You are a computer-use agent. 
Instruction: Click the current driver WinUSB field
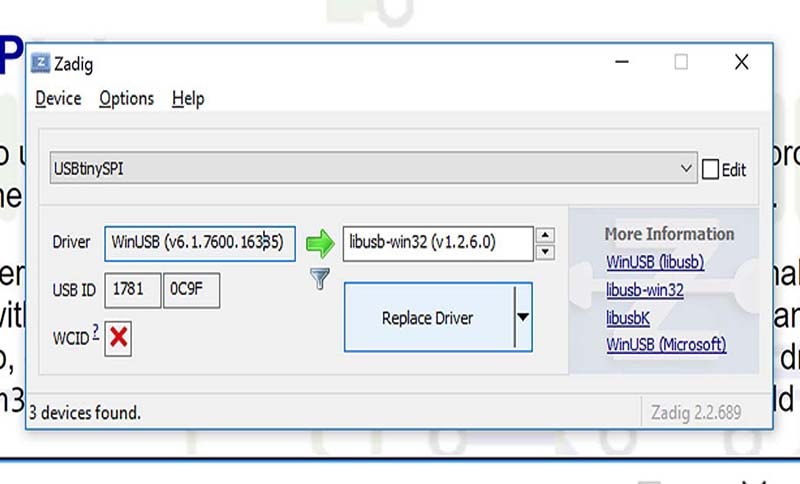[200, 244]
